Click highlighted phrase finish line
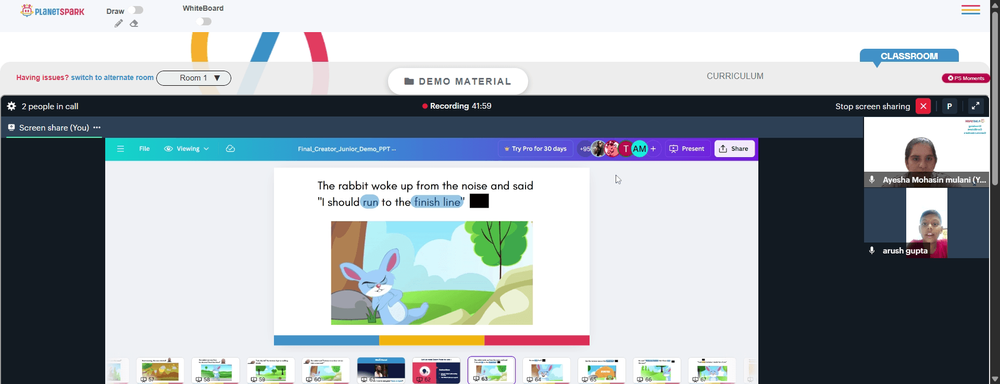Image resolution: width=1000 pixels, height=384 pixels. tap(438, 202)
